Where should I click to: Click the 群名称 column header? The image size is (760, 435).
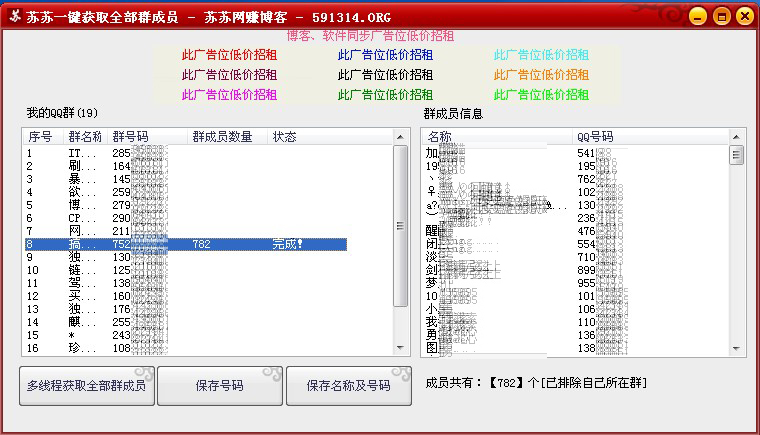84,137
